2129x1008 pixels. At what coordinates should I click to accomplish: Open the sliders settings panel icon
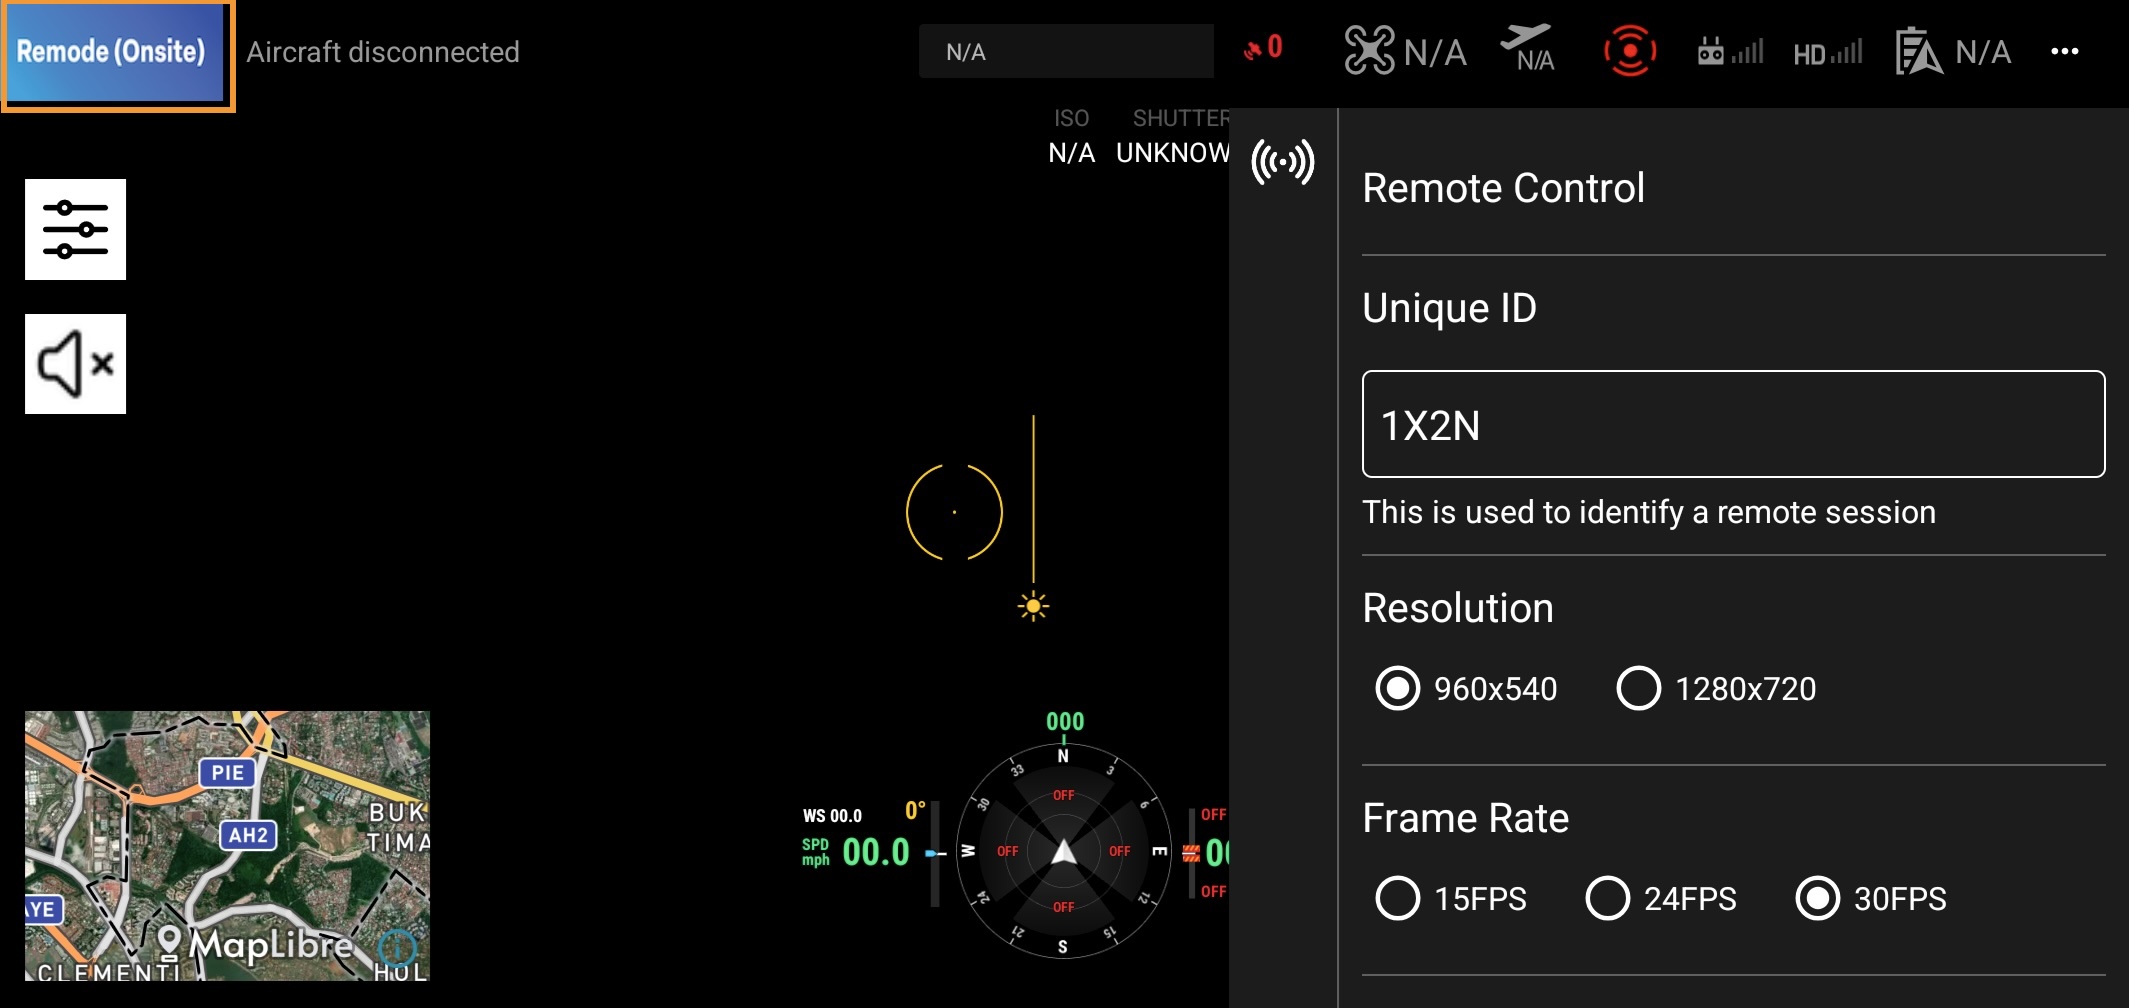[x=75, y=229]
